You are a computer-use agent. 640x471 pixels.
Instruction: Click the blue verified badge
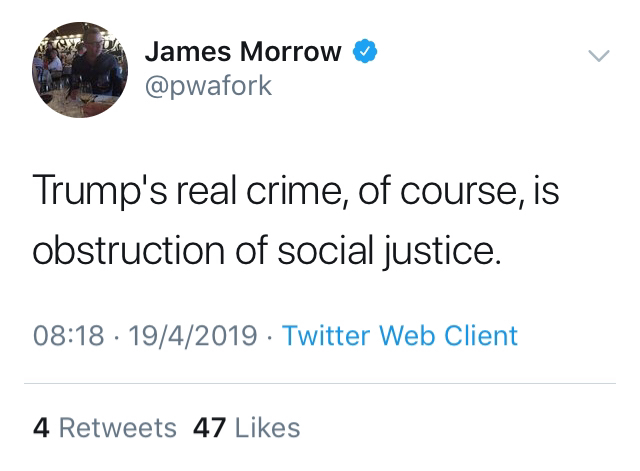point(365,51)
